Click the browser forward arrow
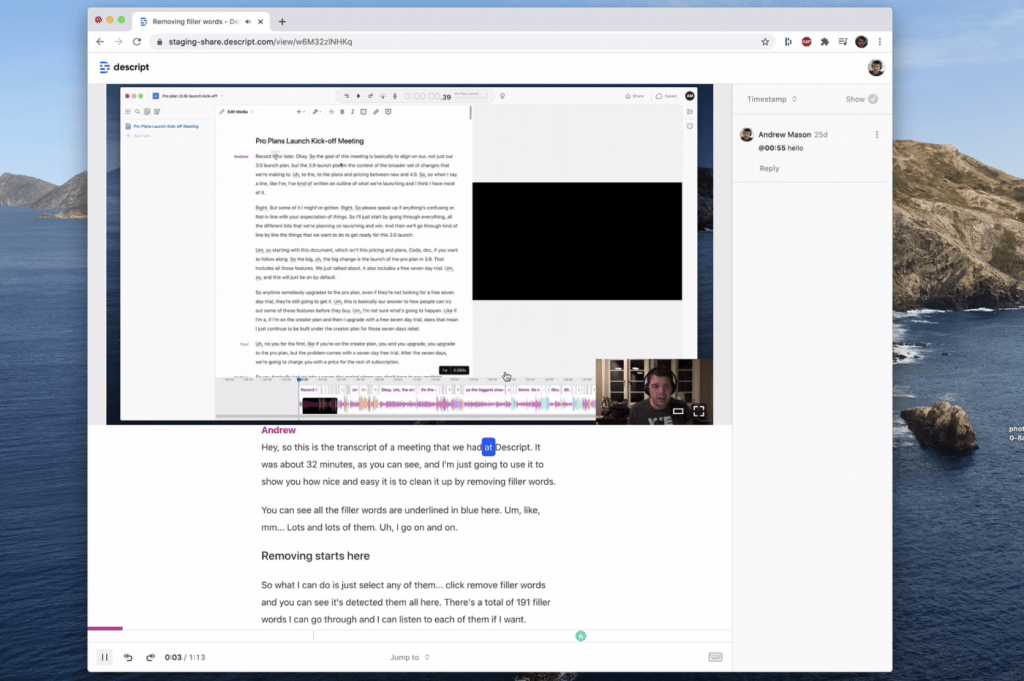The height and width of the screenshot is (681, 1024). [x=118, y=42]
